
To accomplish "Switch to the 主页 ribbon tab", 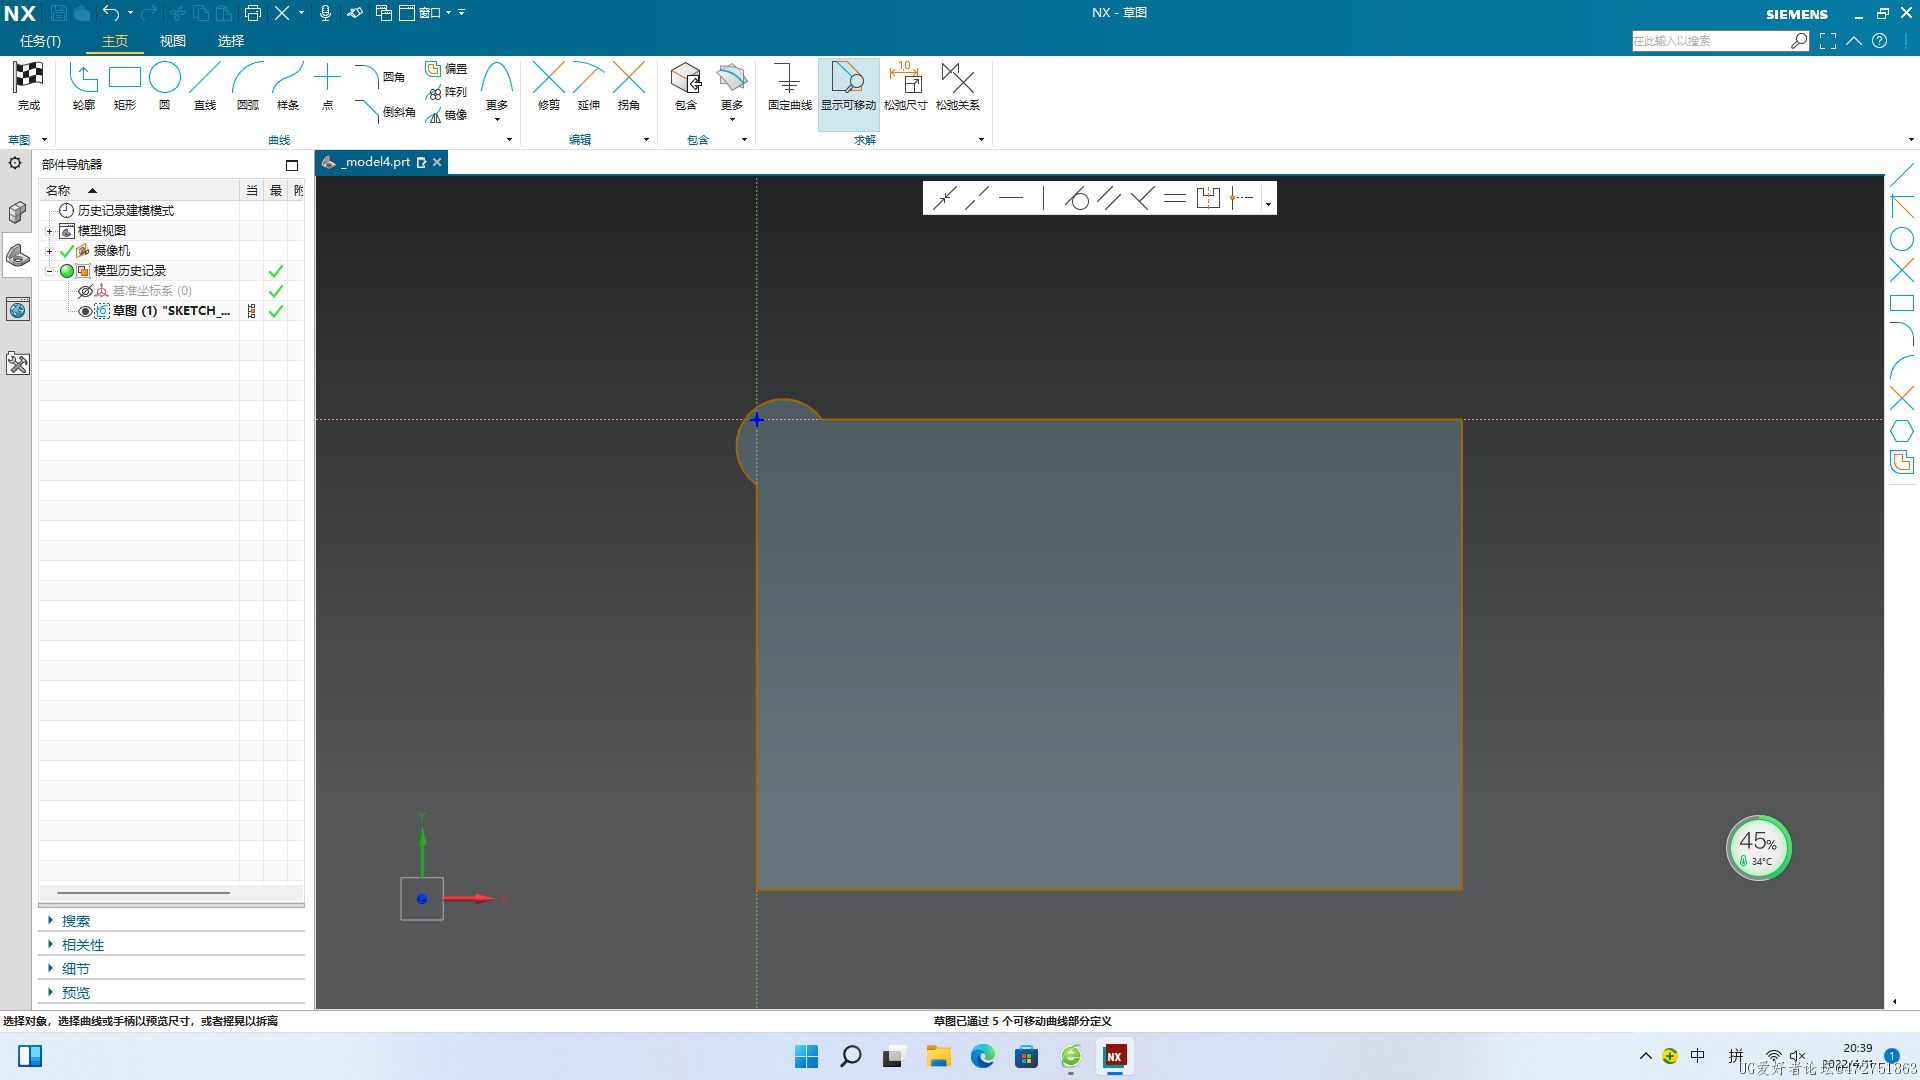I will pyautogui.click(x=115, y=41).
